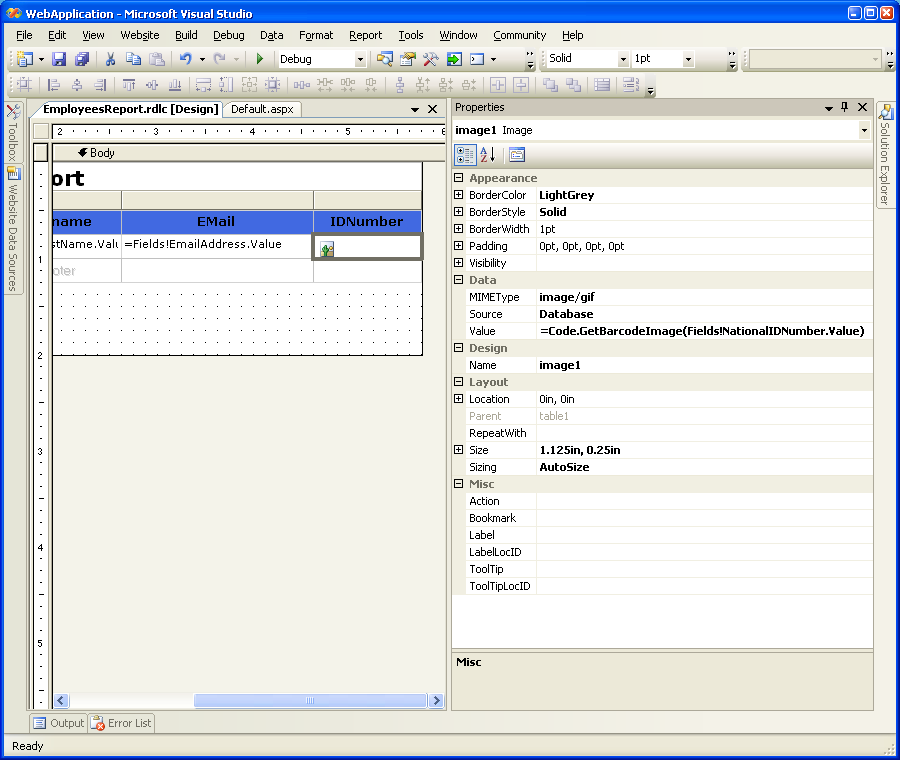Click the Property Pages icon
The width and height of the screenshot is (900, 760).
[516, 155]
